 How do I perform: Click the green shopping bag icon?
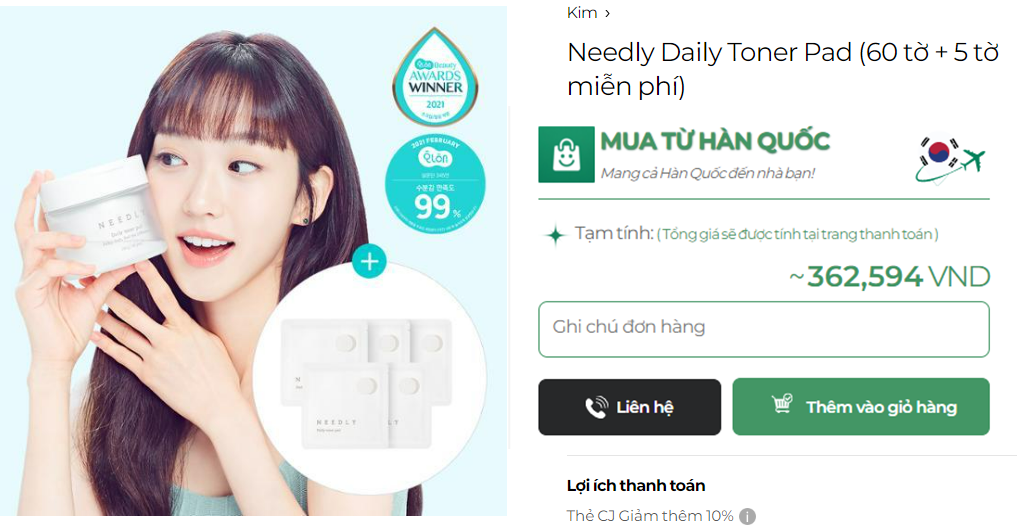(566, 154)
